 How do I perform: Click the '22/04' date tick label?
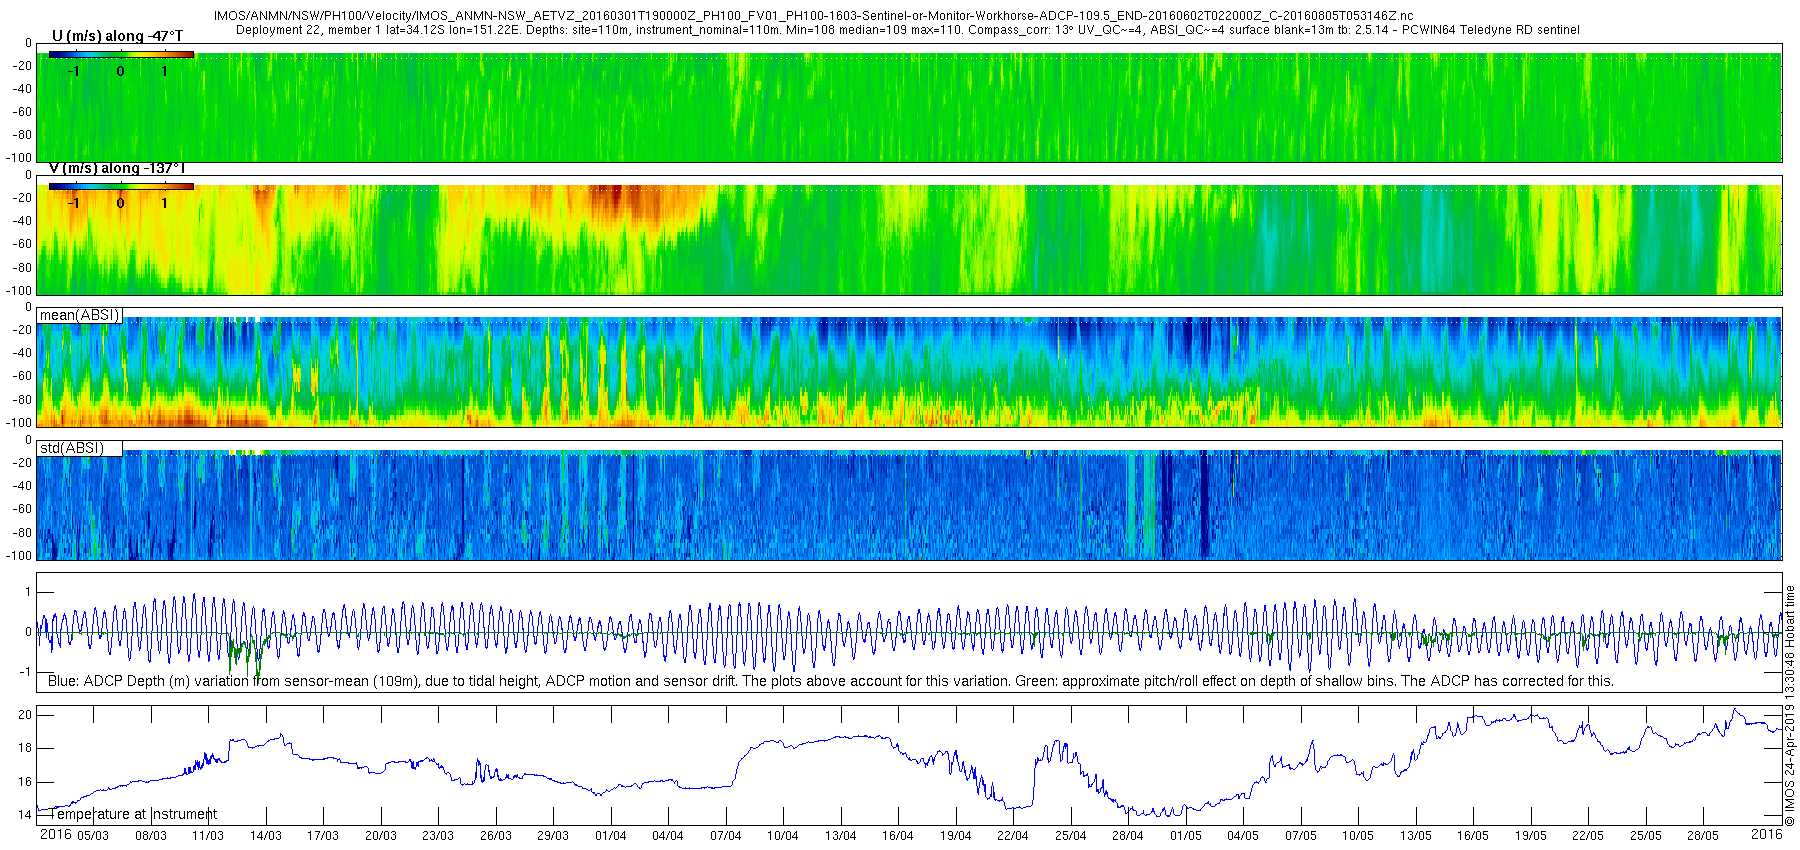coord(1013,836)
